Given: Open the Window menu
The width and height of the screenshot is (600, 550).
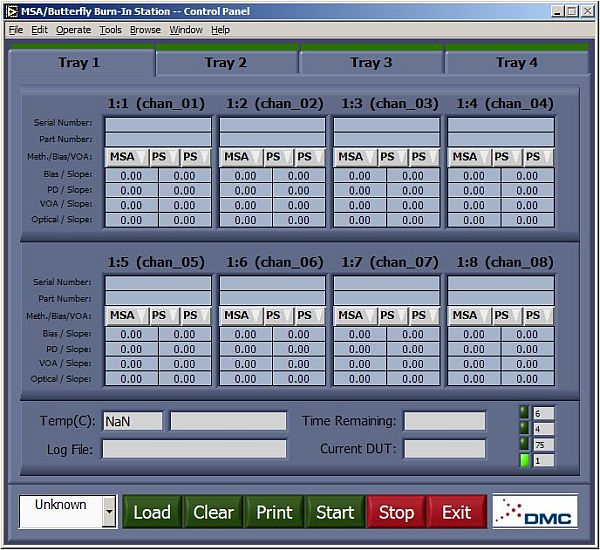Looking at the screenshot, I should [186, 30].
